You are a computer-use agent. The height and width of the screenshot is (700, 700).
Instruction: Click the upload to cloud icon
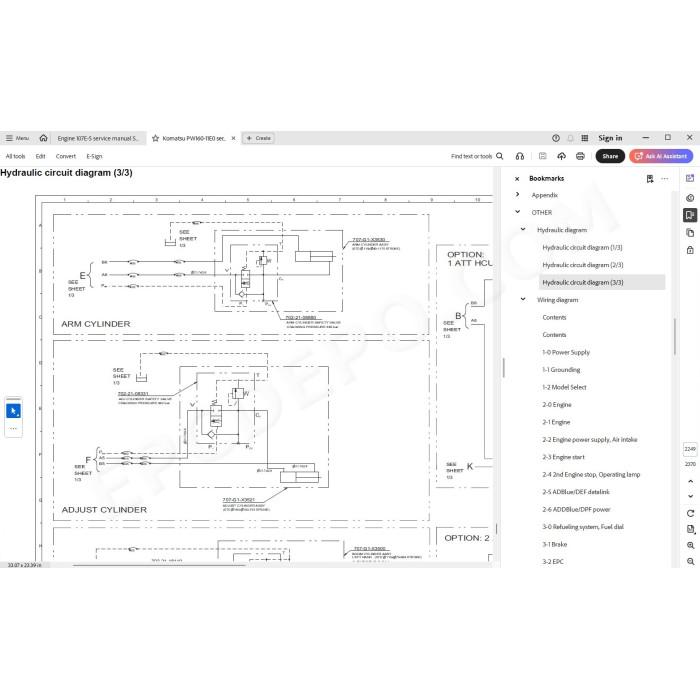point(561,156)
